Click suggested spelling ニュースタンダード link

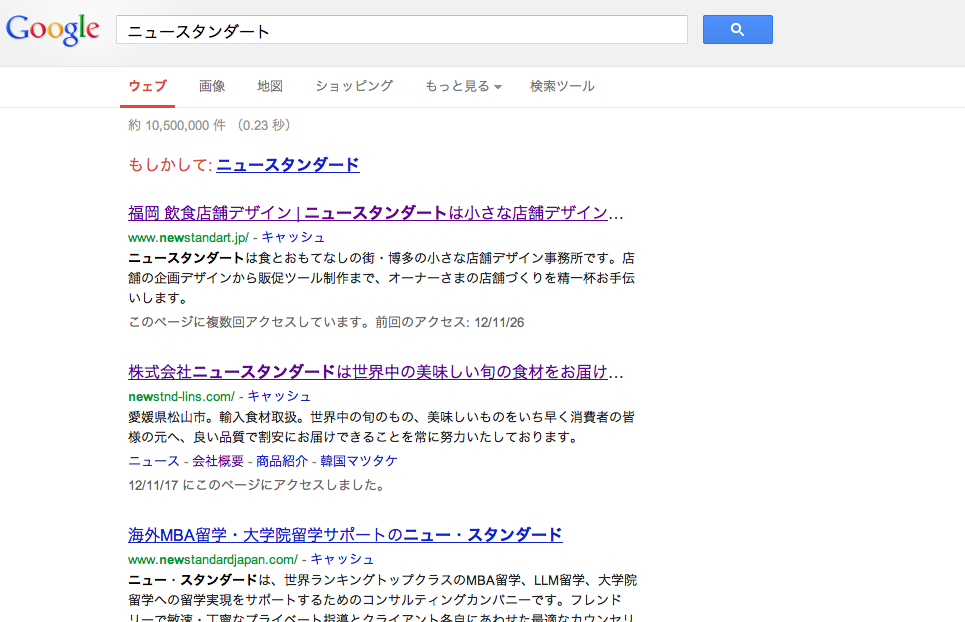point(288,165)
